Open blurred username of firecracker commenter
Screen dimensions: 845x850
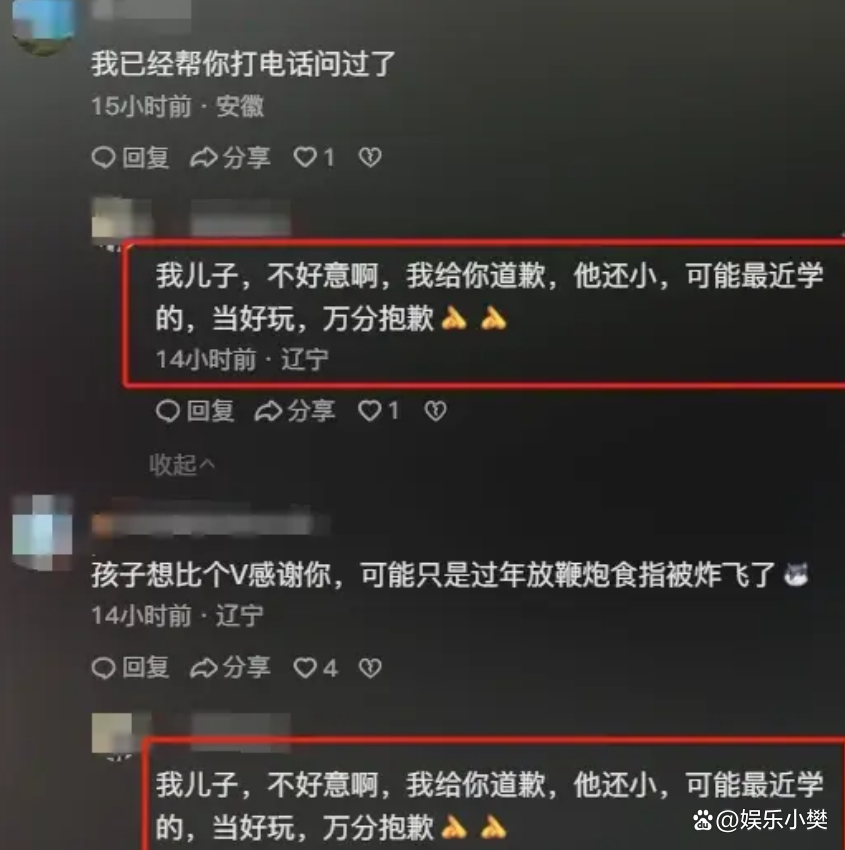210,525
